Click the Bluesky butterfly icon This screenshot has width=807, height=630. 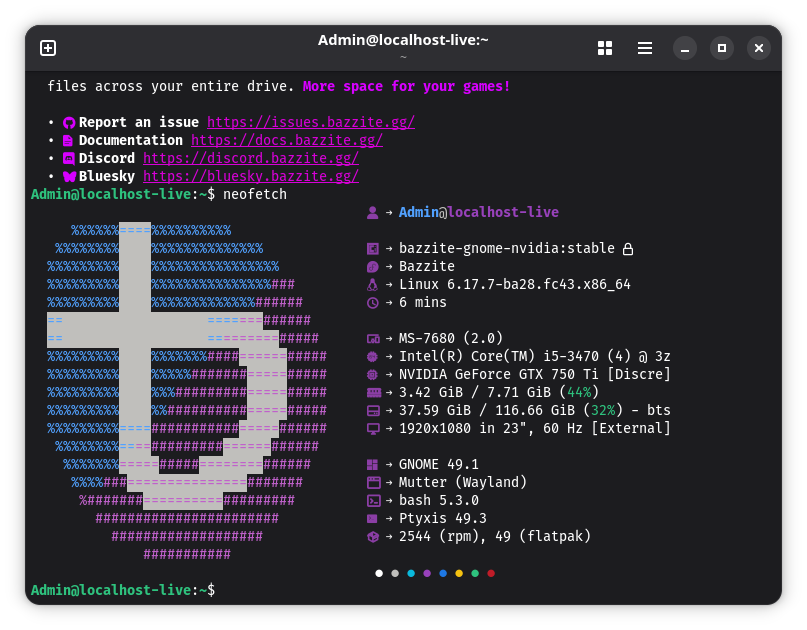[69, 177]
